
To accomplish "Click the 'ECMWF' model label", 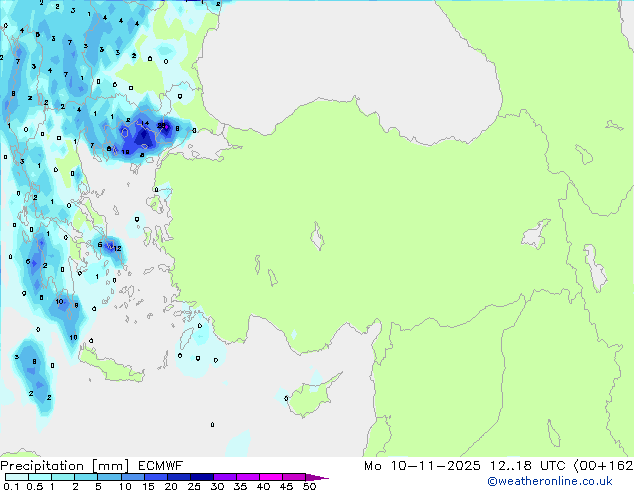I will tap(161, 466).
